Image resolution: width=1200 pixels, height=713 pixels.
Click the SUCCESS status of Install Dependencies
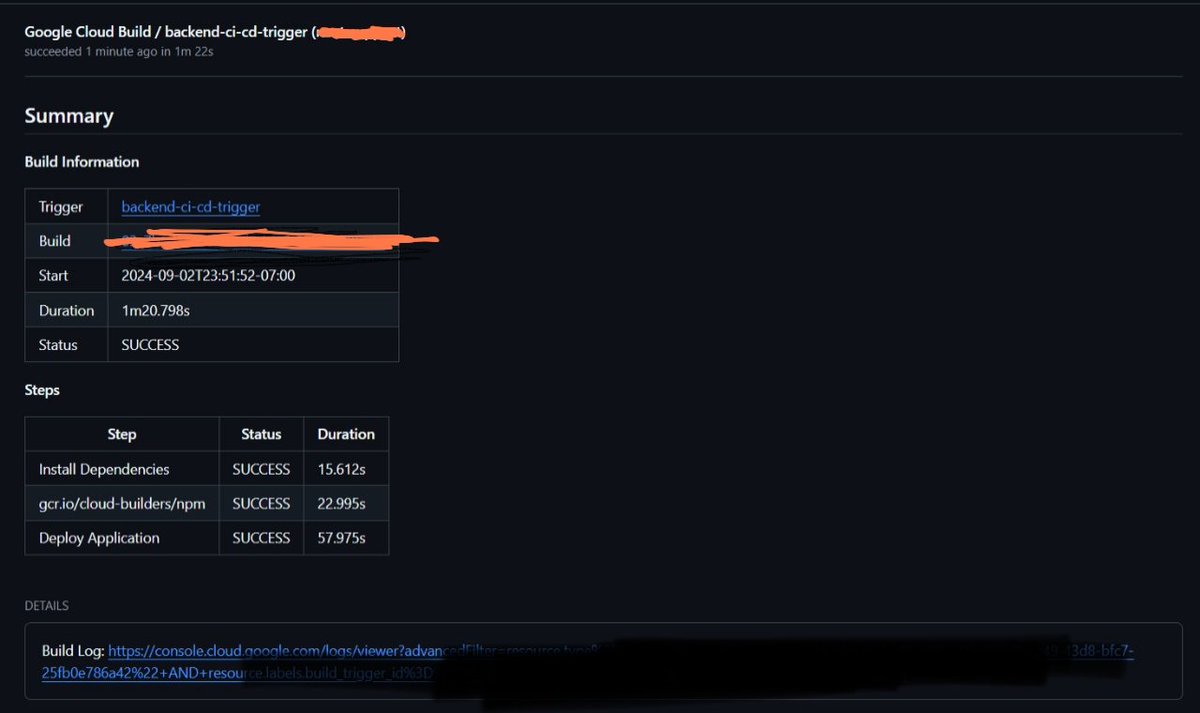point(261,470)
